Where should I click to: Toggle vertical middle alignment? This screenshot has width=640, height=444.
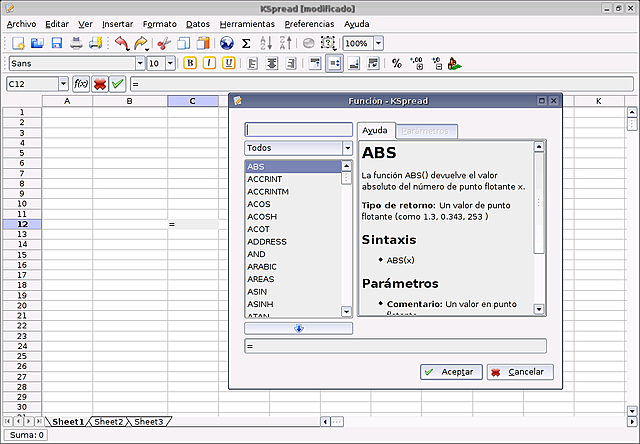(x=334, y=63)
